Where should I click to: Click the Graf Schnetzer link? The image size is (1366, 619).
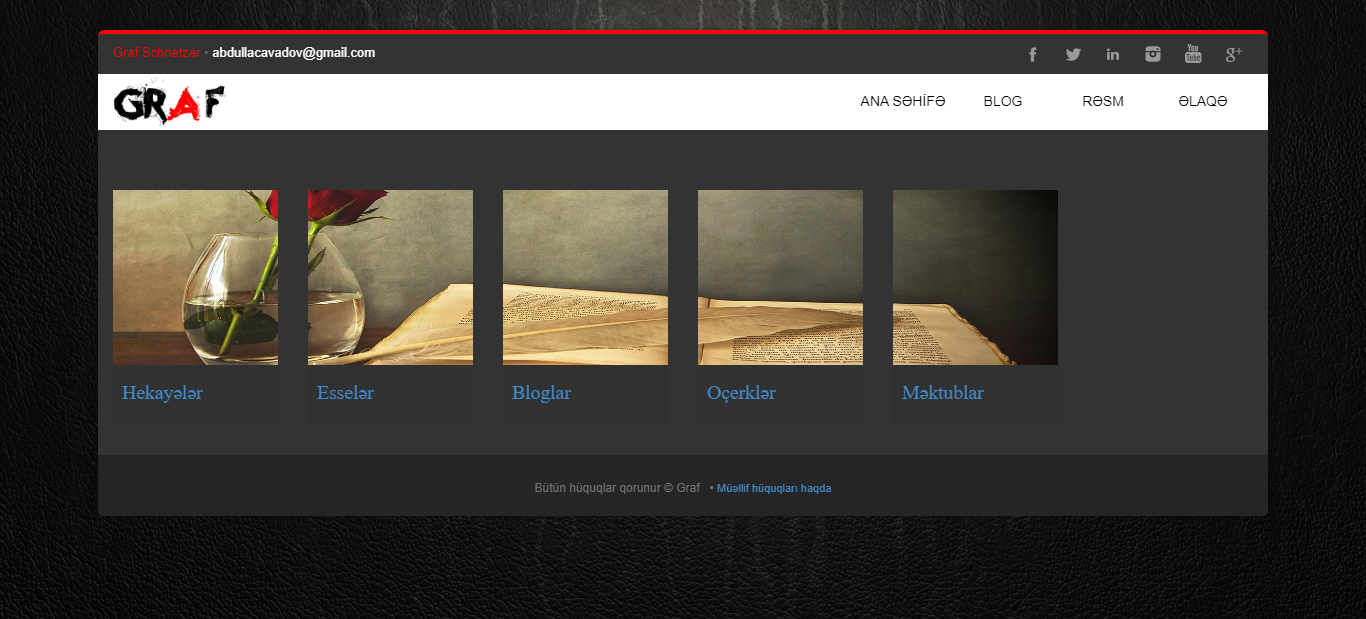click(x=156, y=53)
